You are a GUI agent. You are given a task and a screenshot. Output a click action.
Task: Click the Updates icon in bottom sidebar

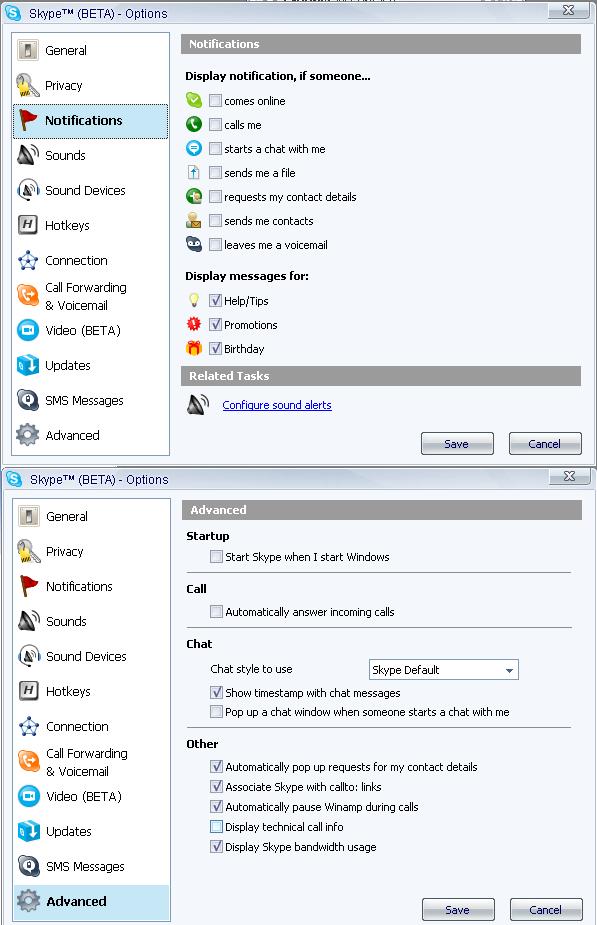coord(28,831)
